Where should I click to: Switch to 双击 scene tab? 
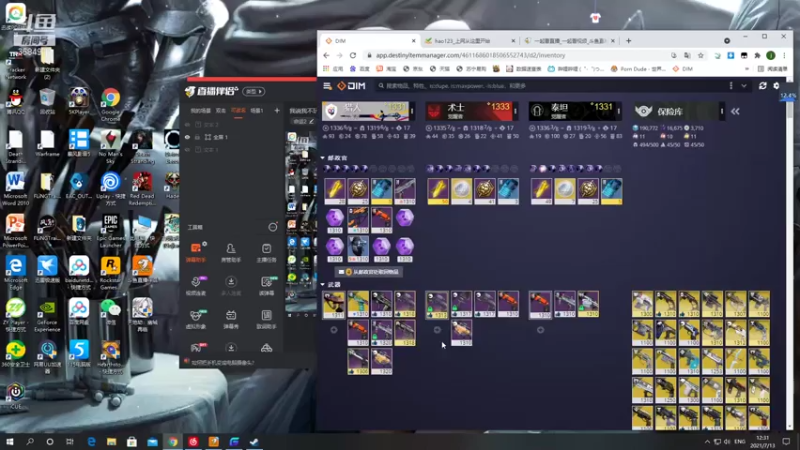[220, 111]
